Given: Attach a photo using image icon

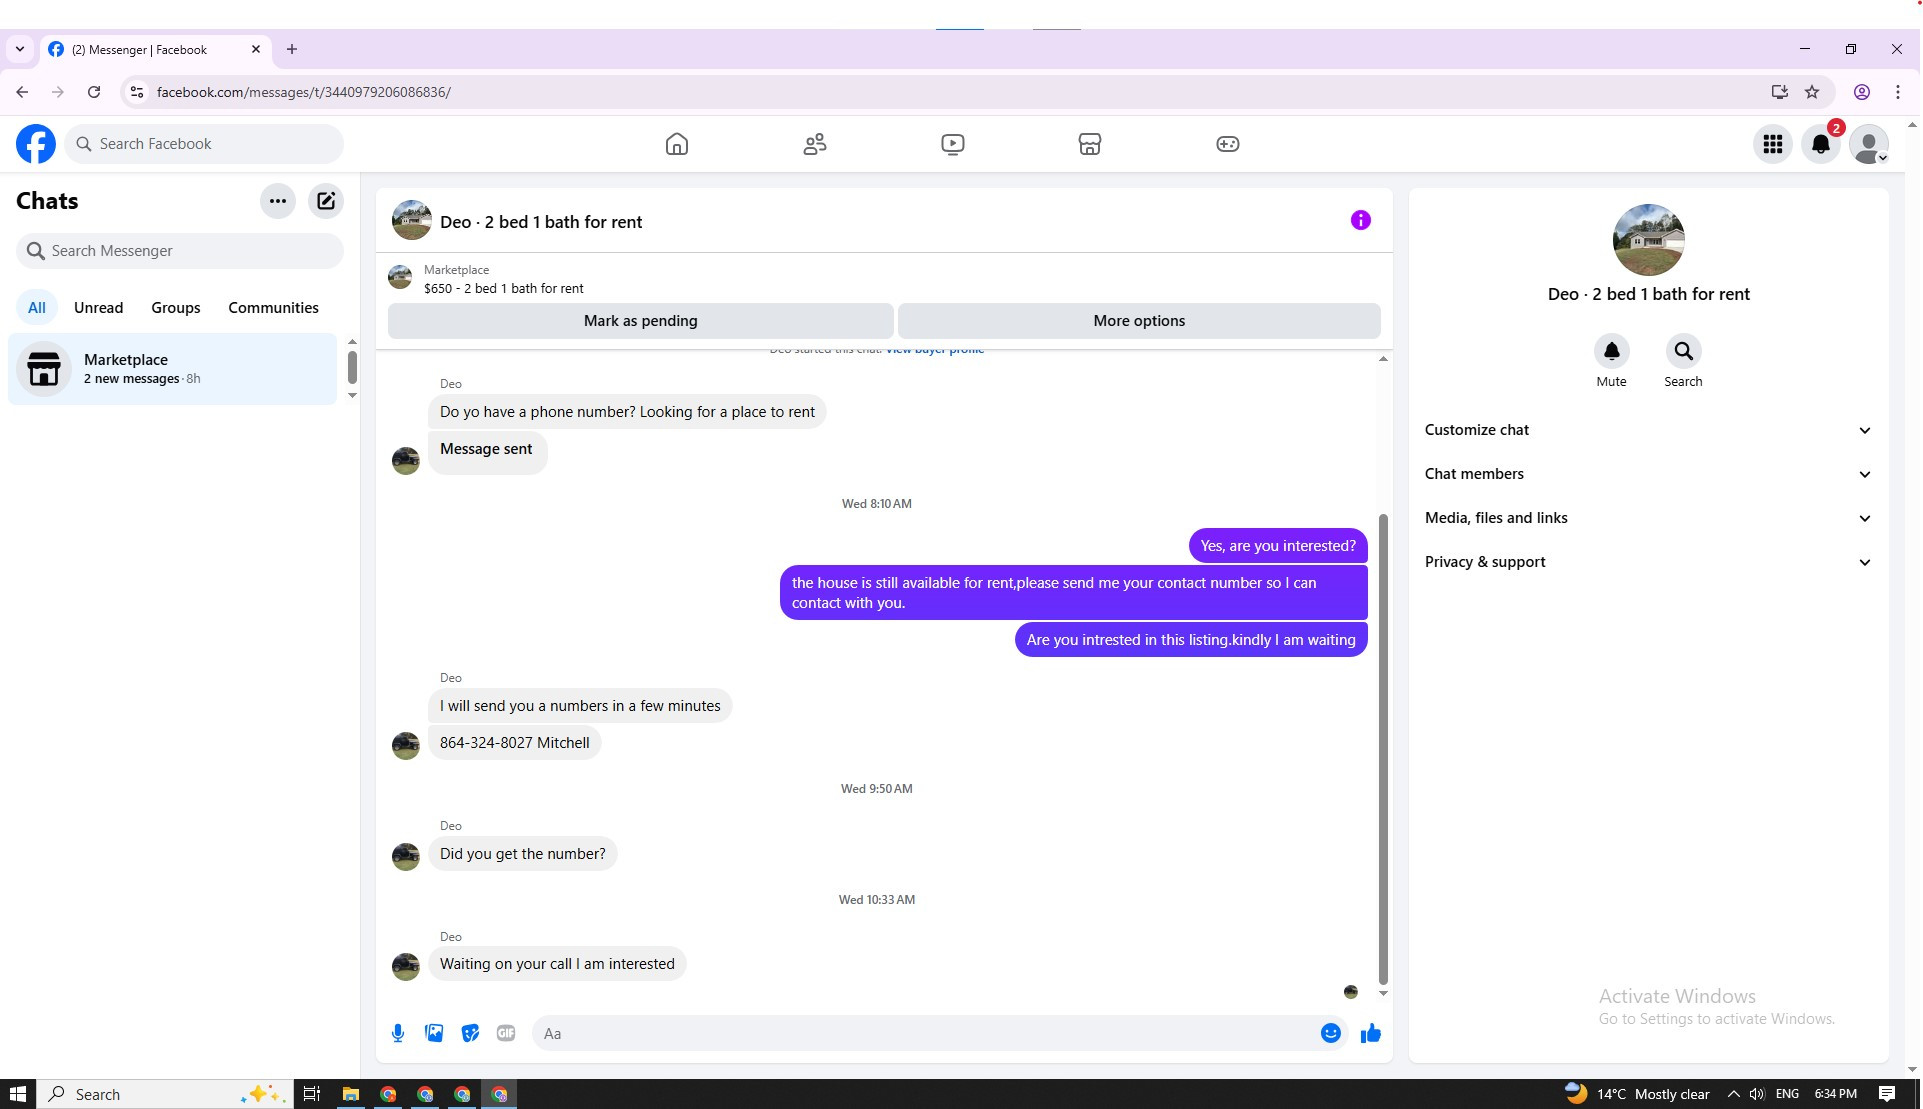Looking at the screenshot, I should 434,1033.
